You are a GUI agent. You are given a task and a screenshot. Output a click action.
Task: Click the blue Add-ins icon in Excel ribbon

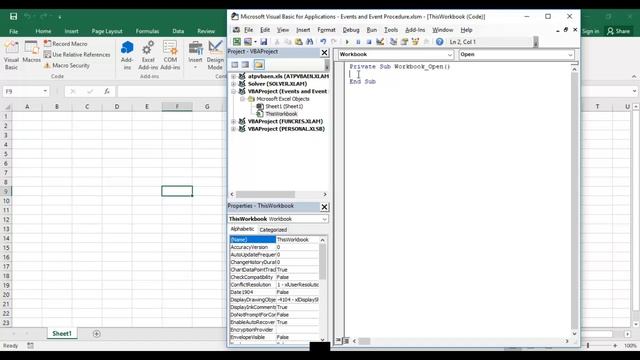coord(127,55)
